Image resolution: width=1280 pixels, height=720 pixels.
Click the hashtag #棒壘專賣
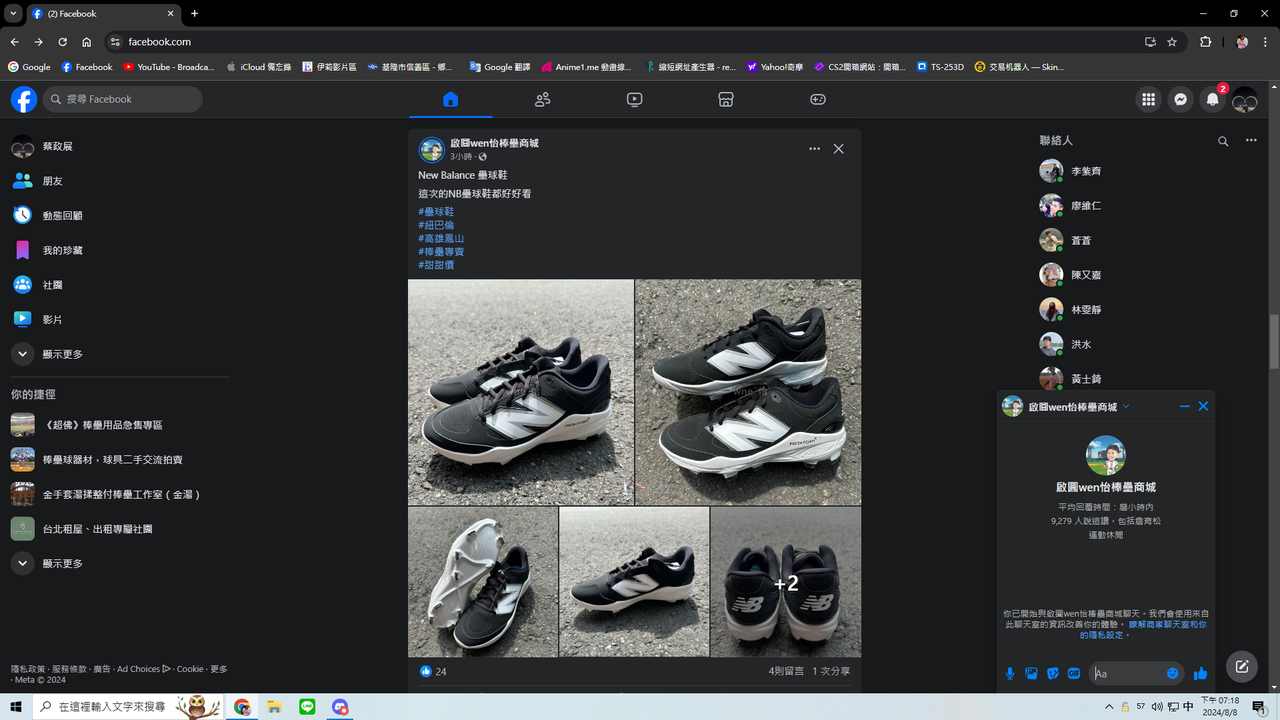click(441, 251)
